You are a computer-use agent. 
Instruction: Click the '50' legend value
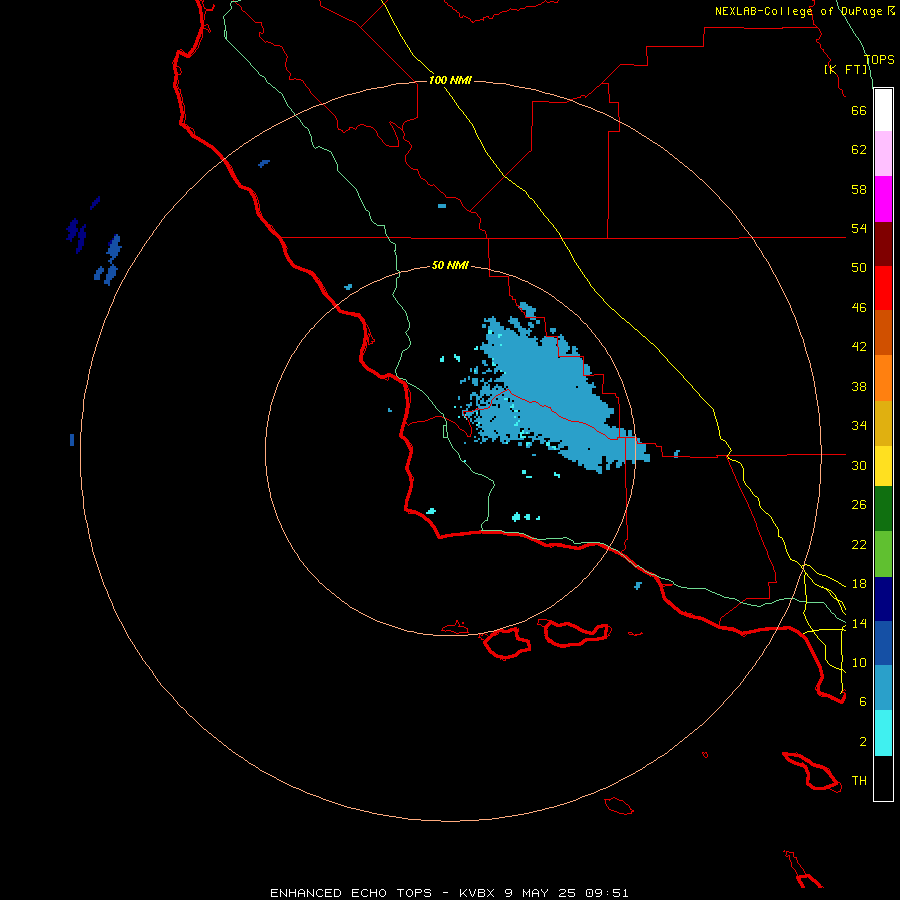click(859, 267)
